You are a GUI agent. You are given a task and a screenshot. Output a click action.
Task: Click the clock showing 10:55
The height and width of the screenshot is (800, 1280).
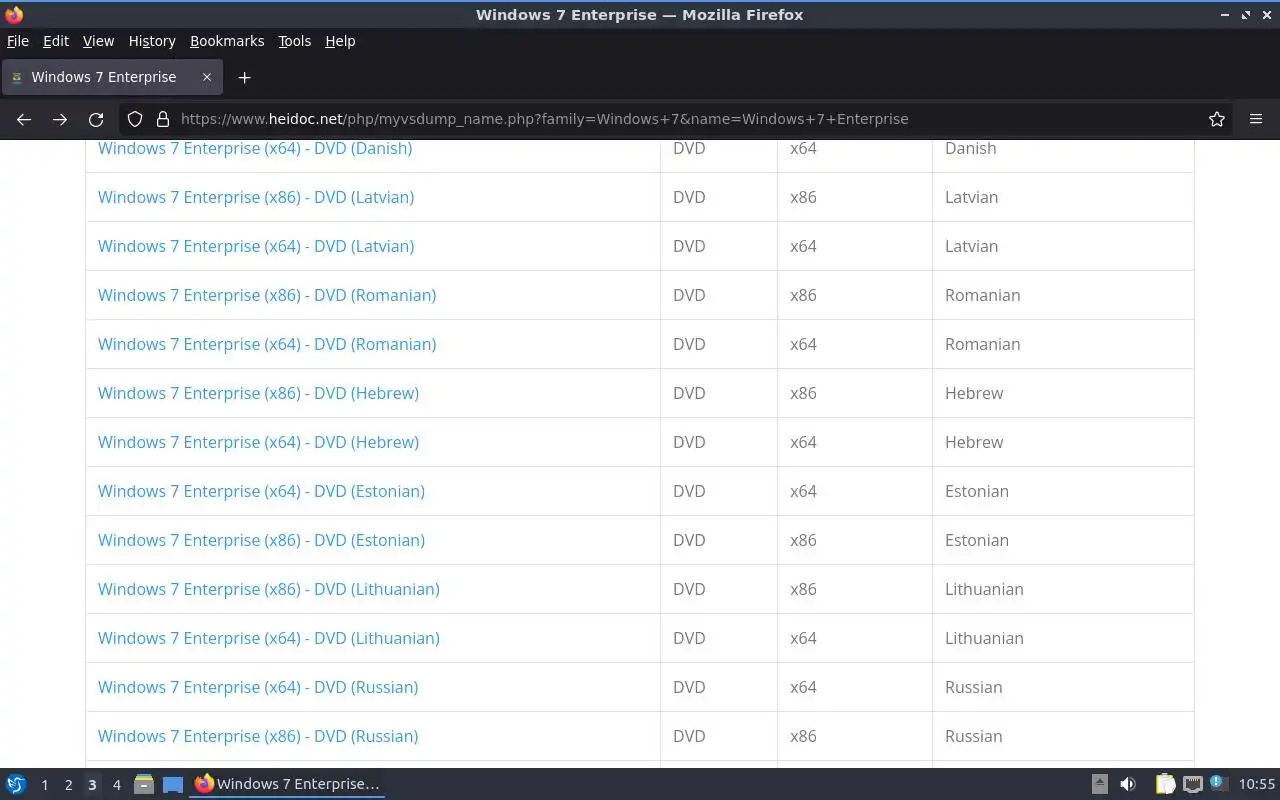pyautogui.click(x=1257, y=785)
